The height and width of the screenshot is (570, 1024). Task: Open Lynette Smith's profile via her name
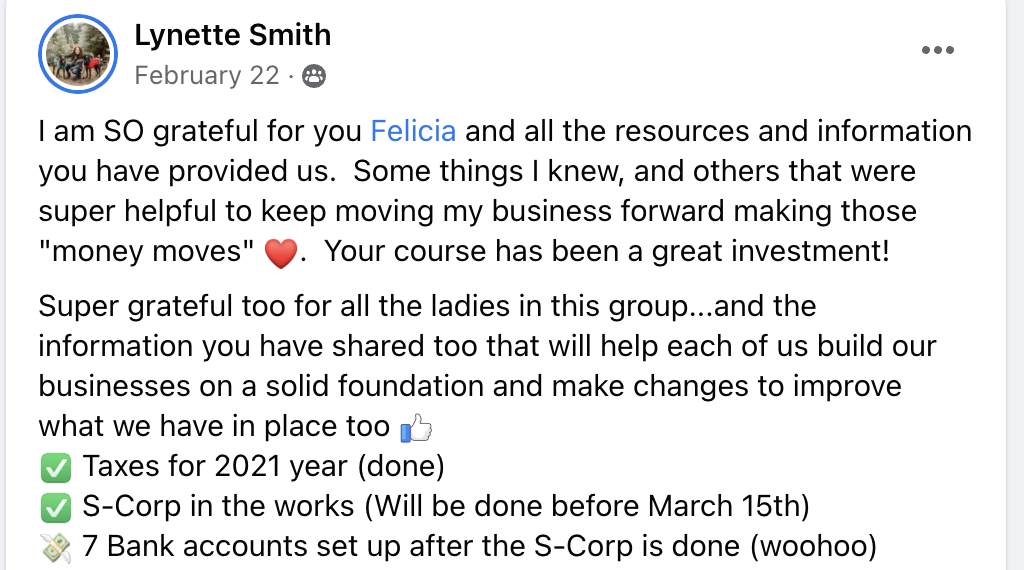pyautogui.click(x=232, y=36)
